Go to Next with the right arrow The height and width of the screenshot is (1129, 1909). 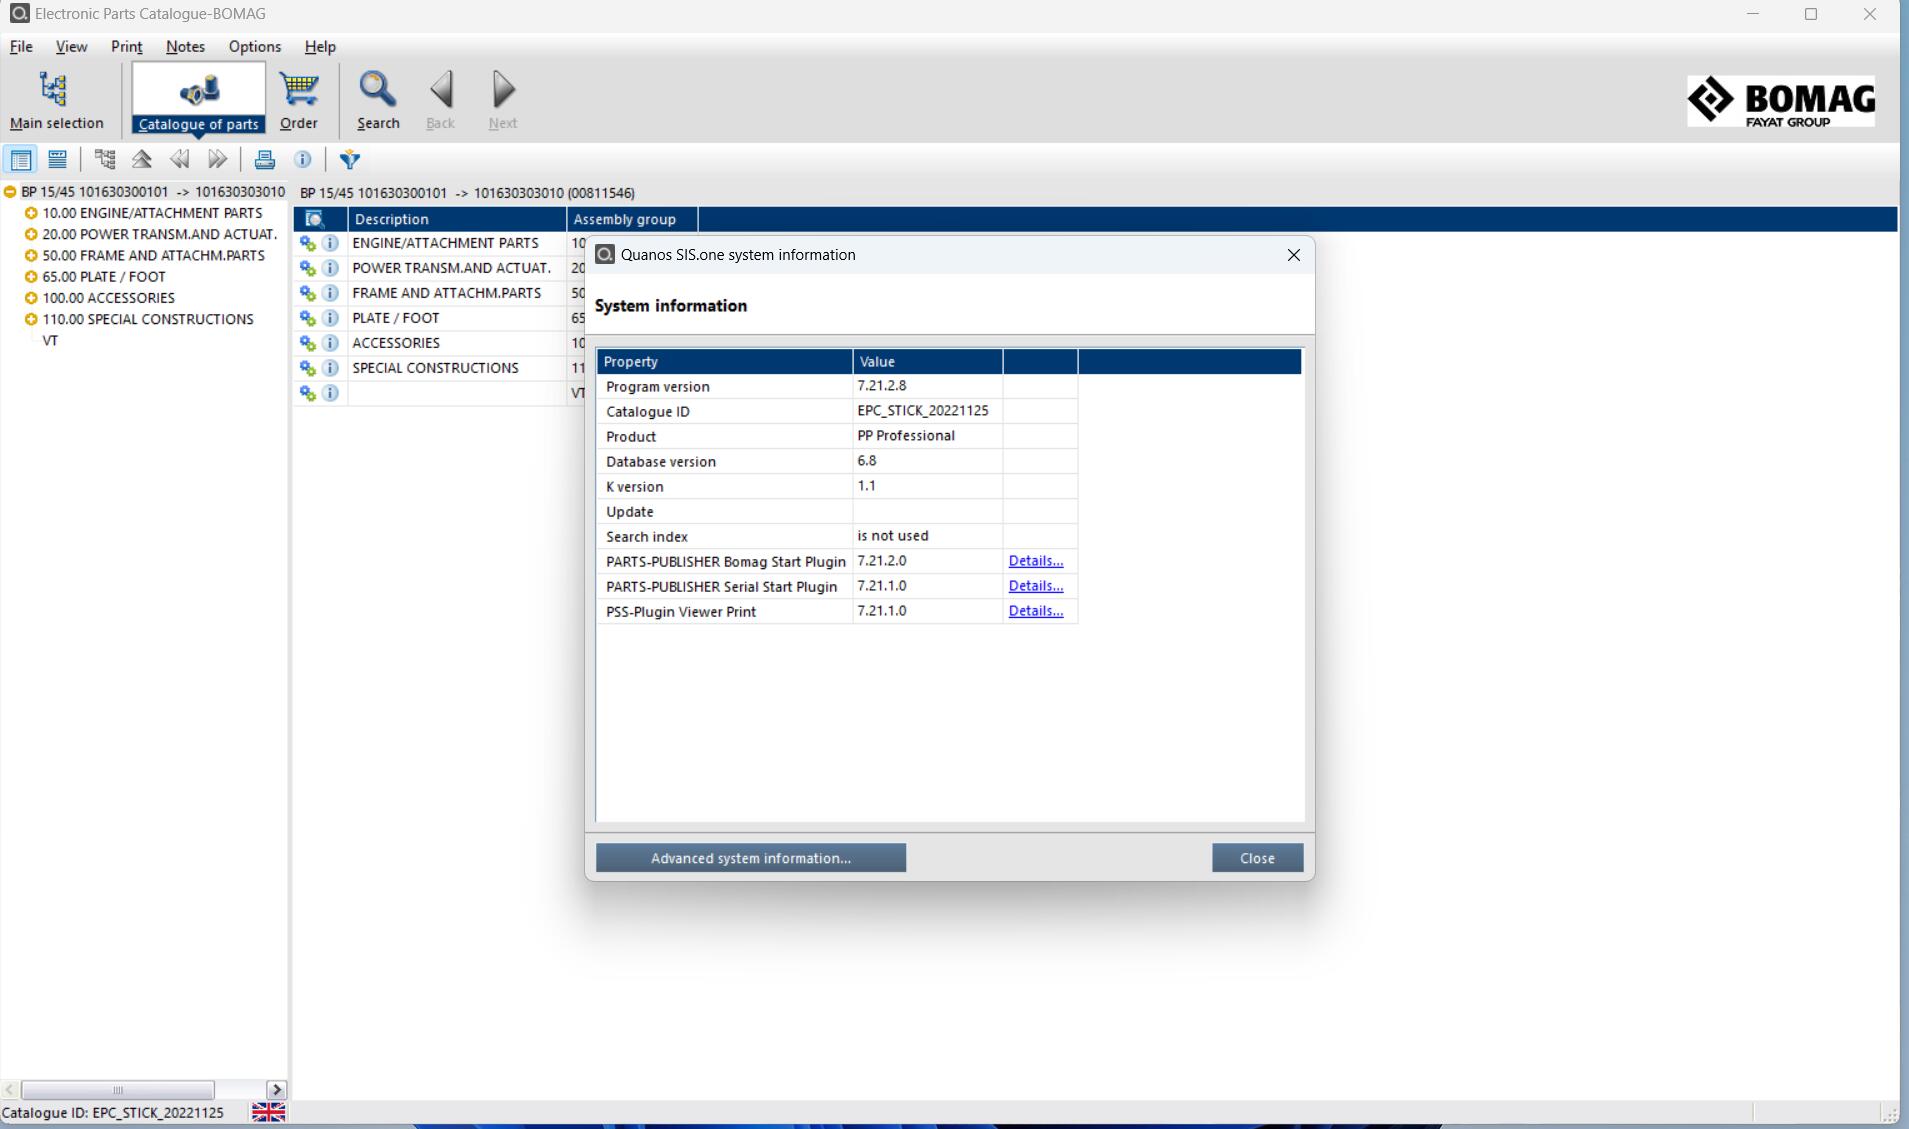pyautogui.click(x=503, y=100)
